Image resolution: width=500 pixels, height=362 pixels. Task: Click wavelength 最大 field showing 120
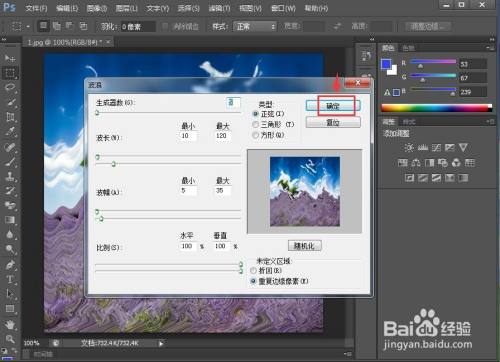click(x=223, y=136)
